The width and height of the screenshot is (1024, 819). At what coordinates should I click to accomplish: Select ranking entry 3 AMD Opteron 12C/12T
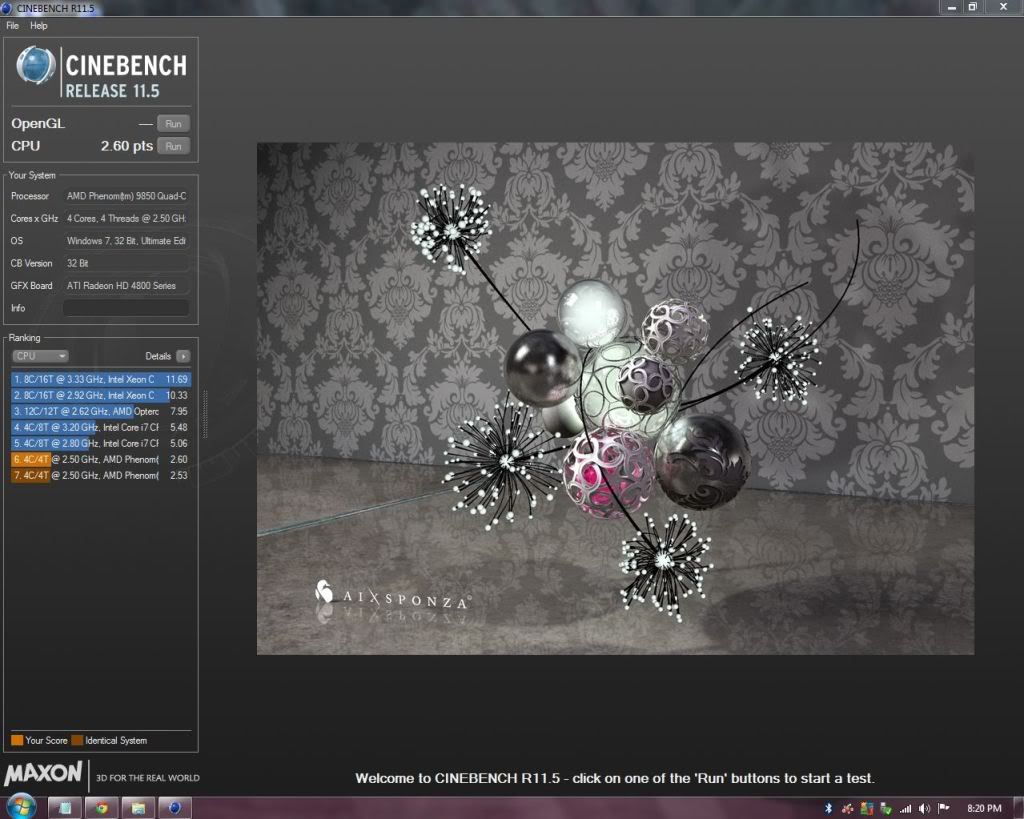pos(101,411)
